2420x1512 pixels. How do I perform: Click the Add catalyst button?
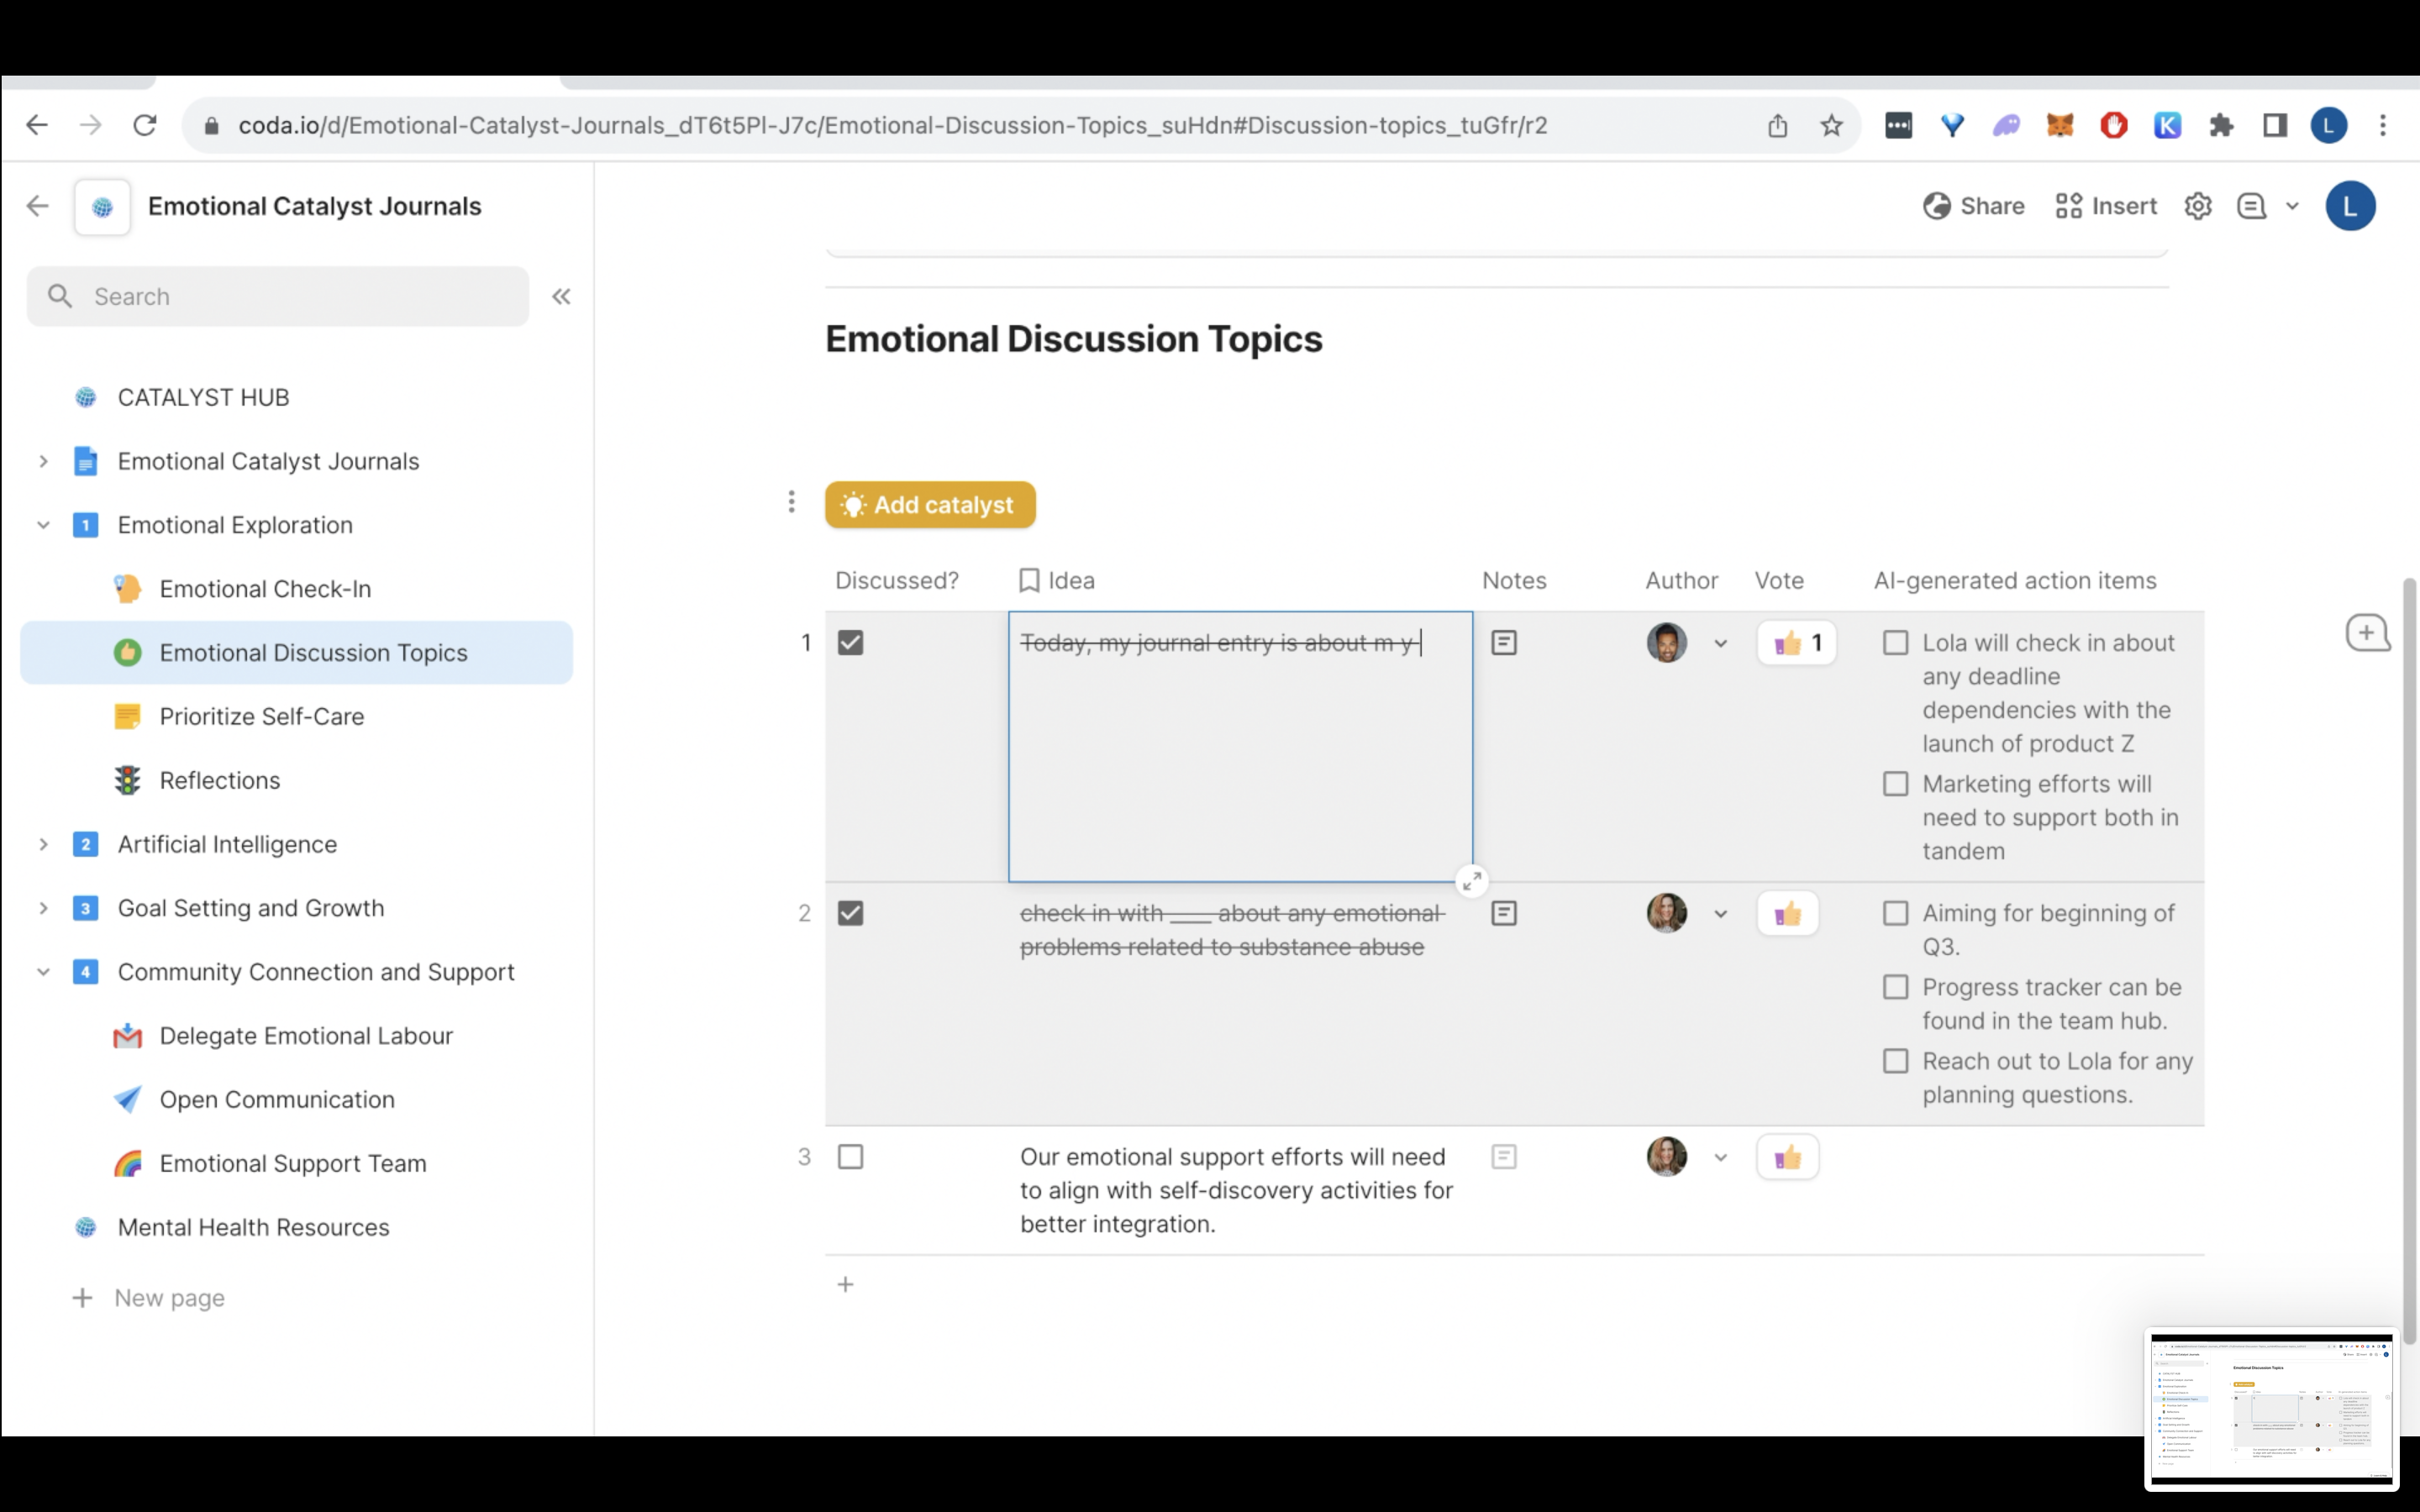[929, 505]
